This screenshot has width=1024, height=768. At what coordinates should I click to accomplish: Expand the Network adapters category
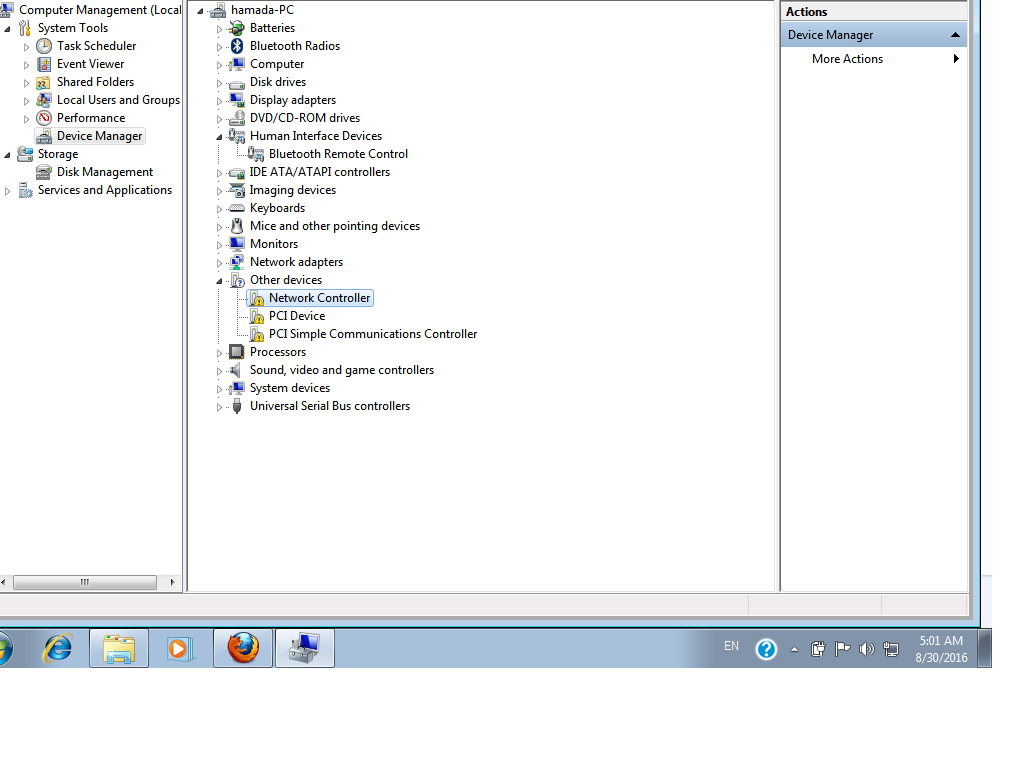tap(219, 263)
